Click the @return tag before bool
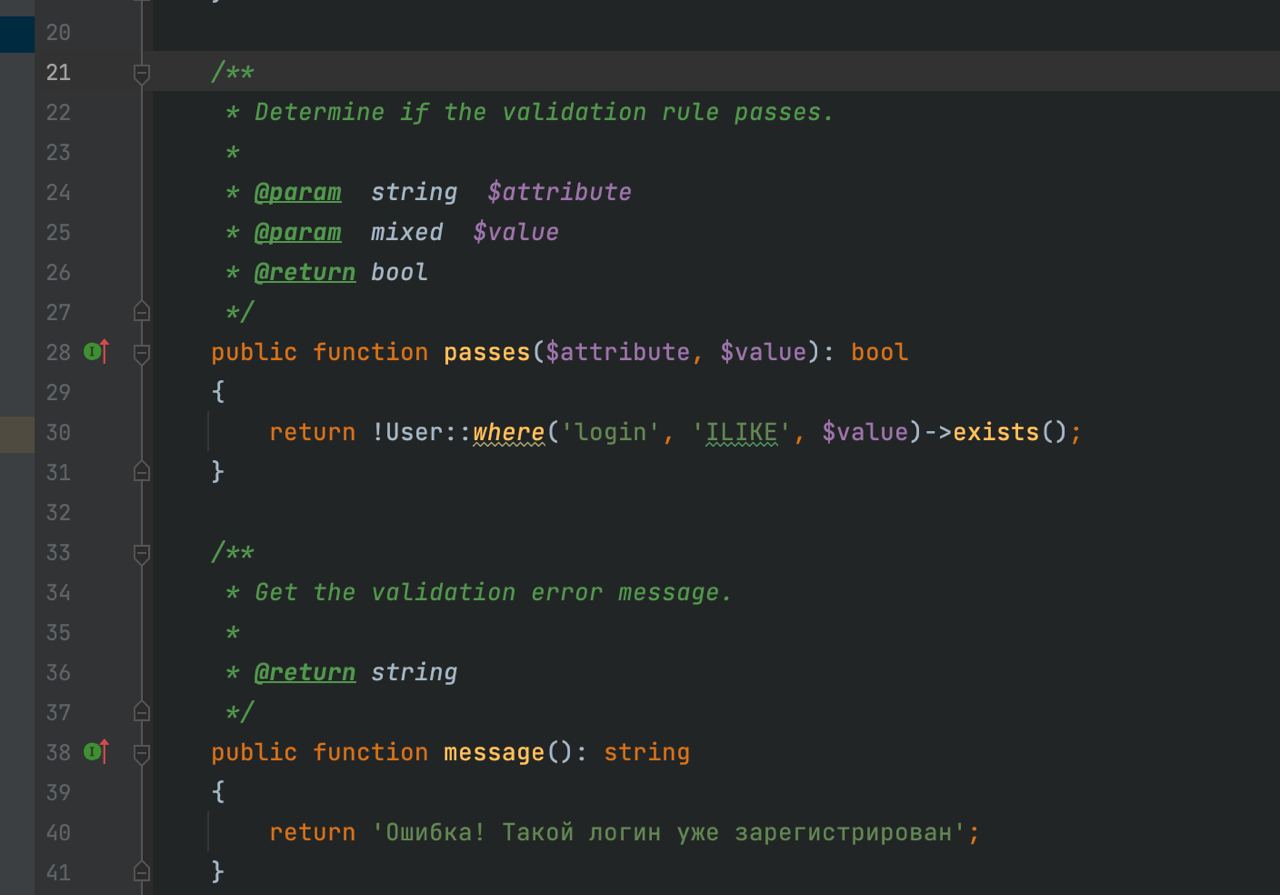This screenshot has width=1280, height=895. coord(305,272)
